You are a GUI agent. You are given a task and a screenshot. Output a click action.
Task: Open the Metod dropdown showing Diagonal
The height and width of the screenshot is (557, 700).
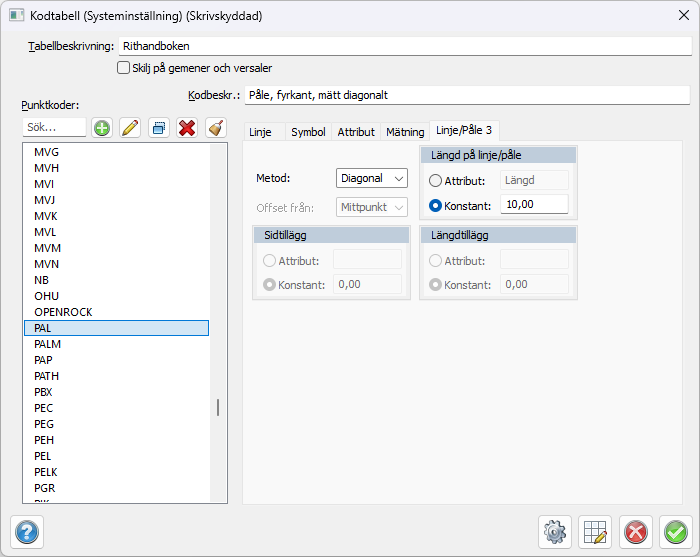click(372, 178)
